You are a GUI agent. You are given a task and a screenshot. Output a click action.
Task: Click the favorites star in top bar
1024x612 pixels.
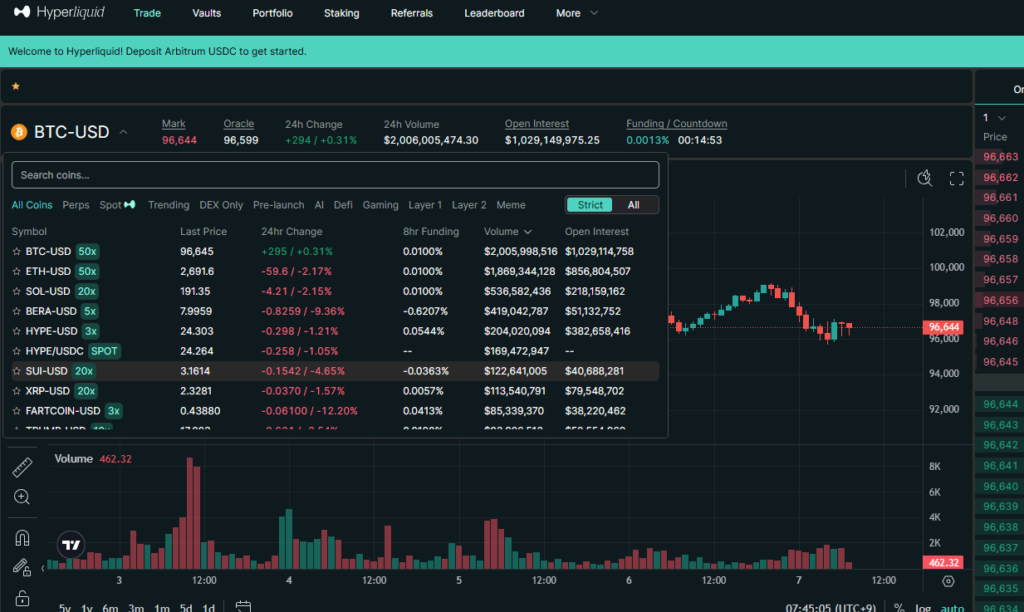pos(15,87)
